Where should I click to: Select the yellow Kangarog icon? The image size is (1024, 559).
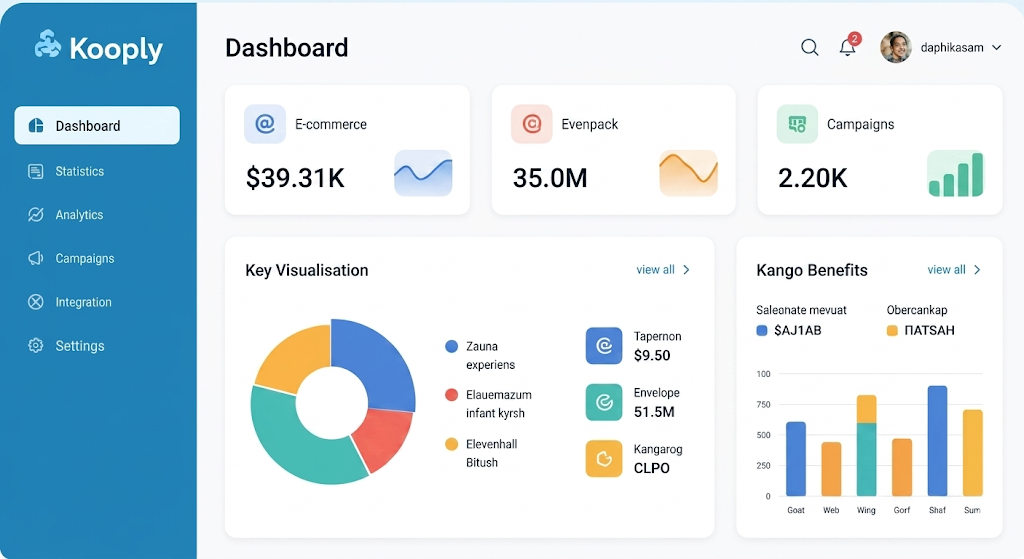pyautogui.click(x=604, y=458)
